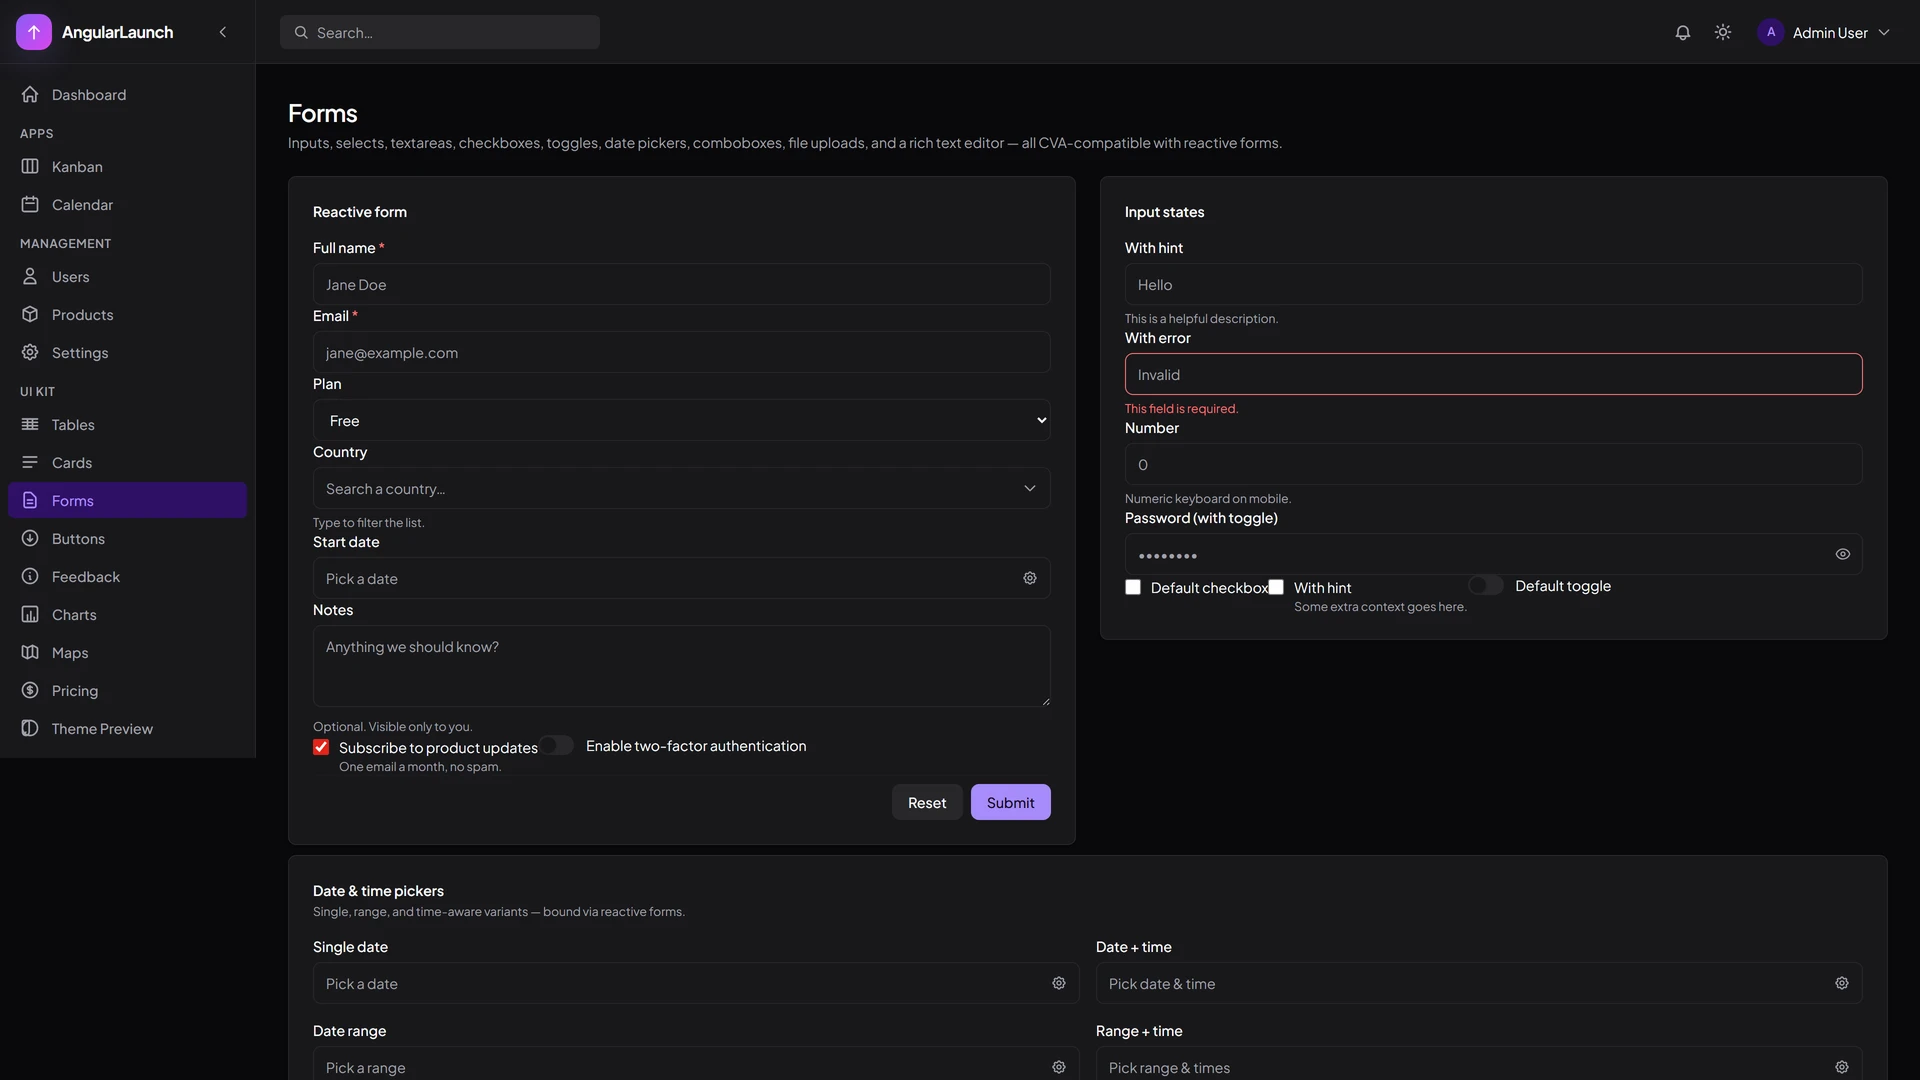Click the Kanban board icon
The image size is (1920, 1080).
pos(30,166)
